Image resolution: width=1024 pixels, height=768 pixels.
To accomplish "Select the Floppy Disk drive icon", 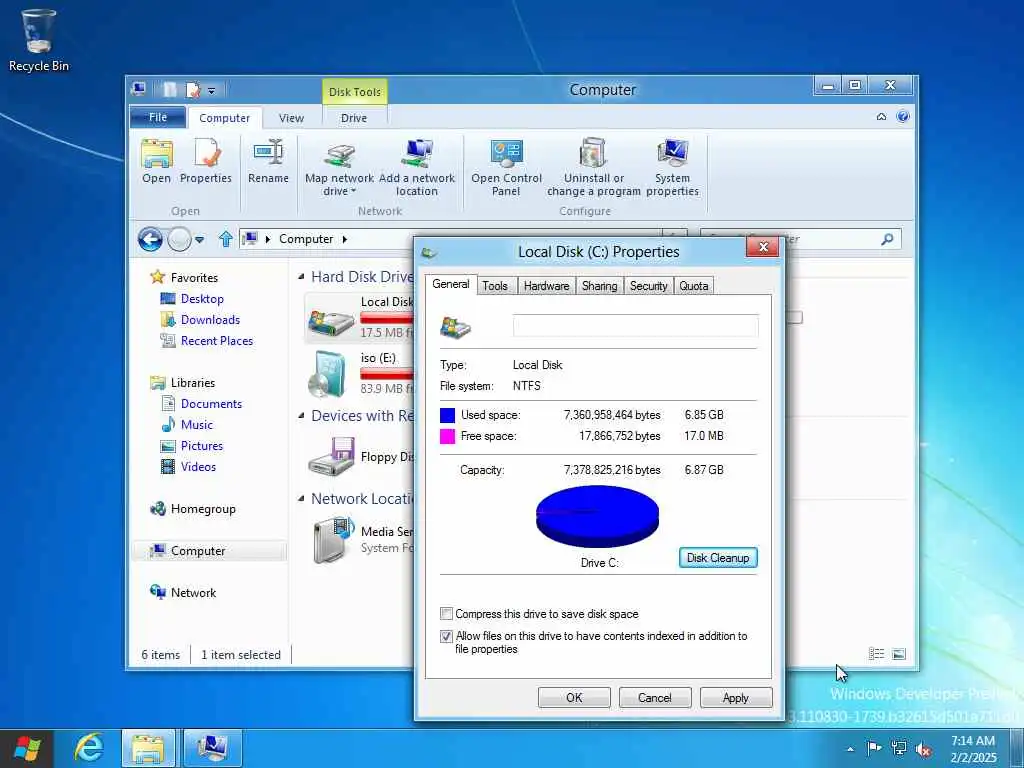I will (x=331, y=456).
